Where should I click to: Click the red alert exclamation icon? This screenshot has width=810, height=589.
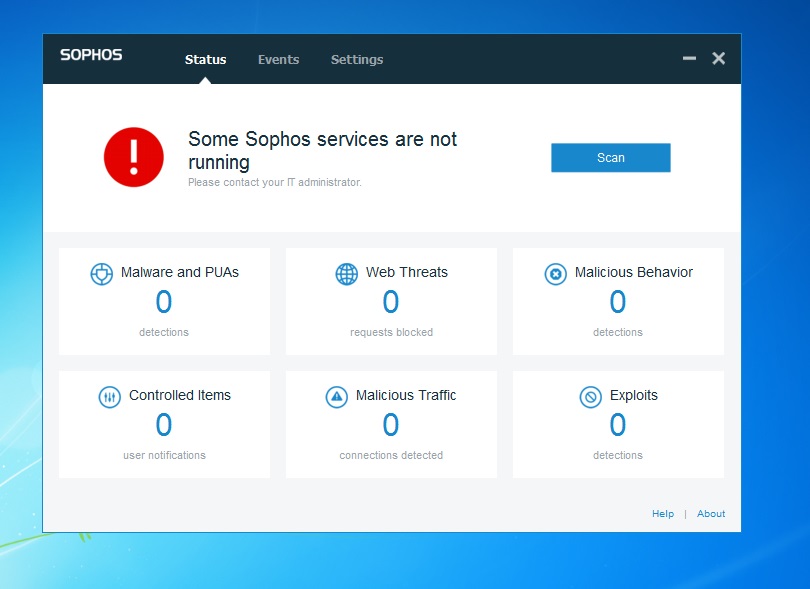click(x=134, y=157)
